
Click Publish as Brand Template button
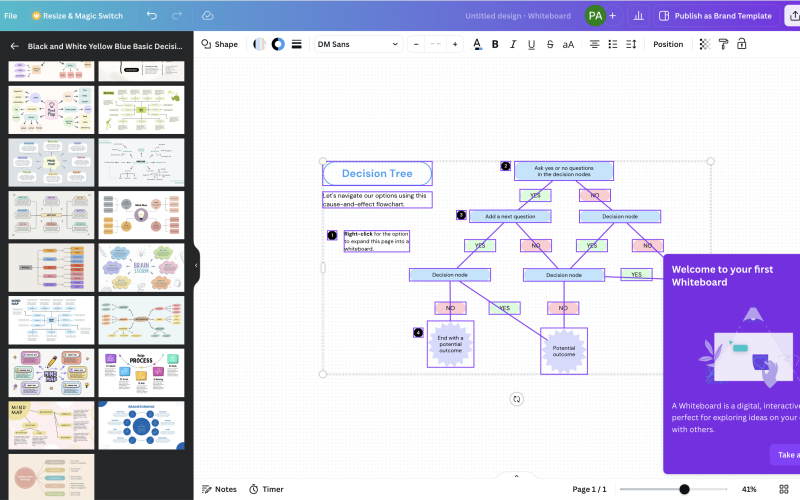tap(714, 16)
